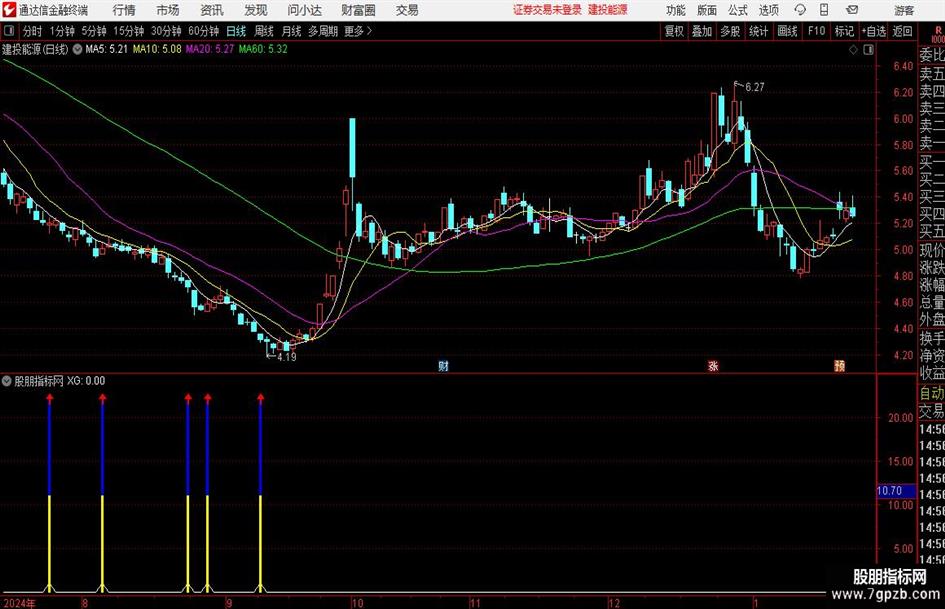945x609 pixels.
Task: Click the 标记 mark button
Action: 844,31
